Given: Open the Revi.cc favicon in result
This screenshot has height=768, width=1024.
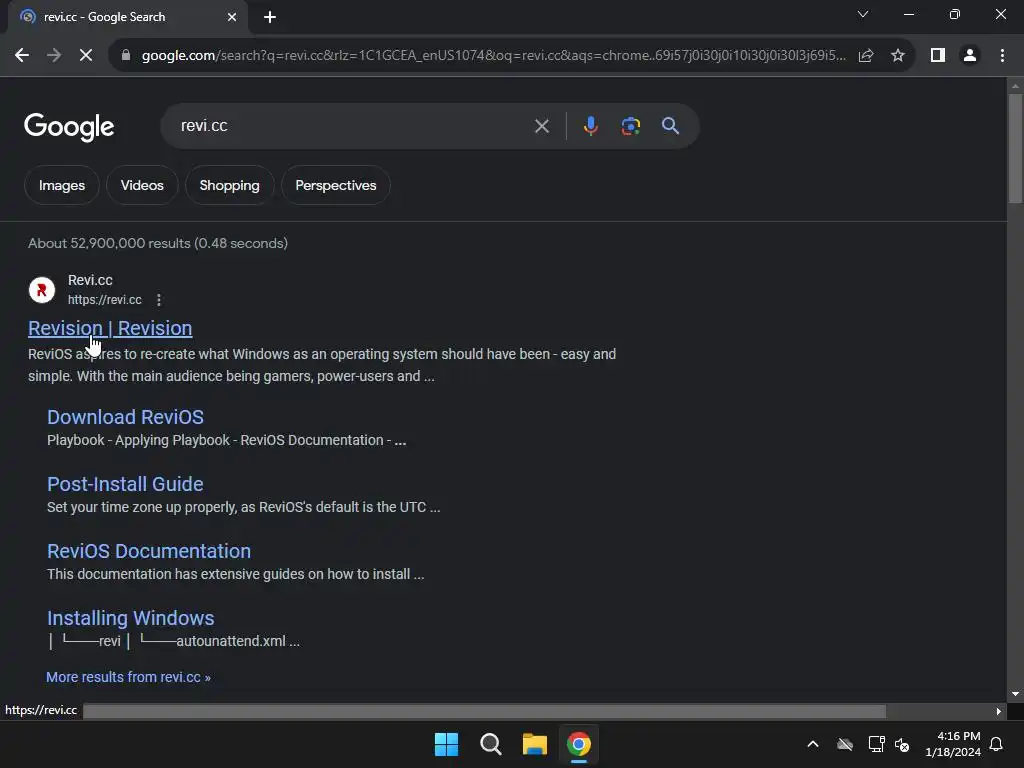Looking at the screenshot, I should coord(42,290).
